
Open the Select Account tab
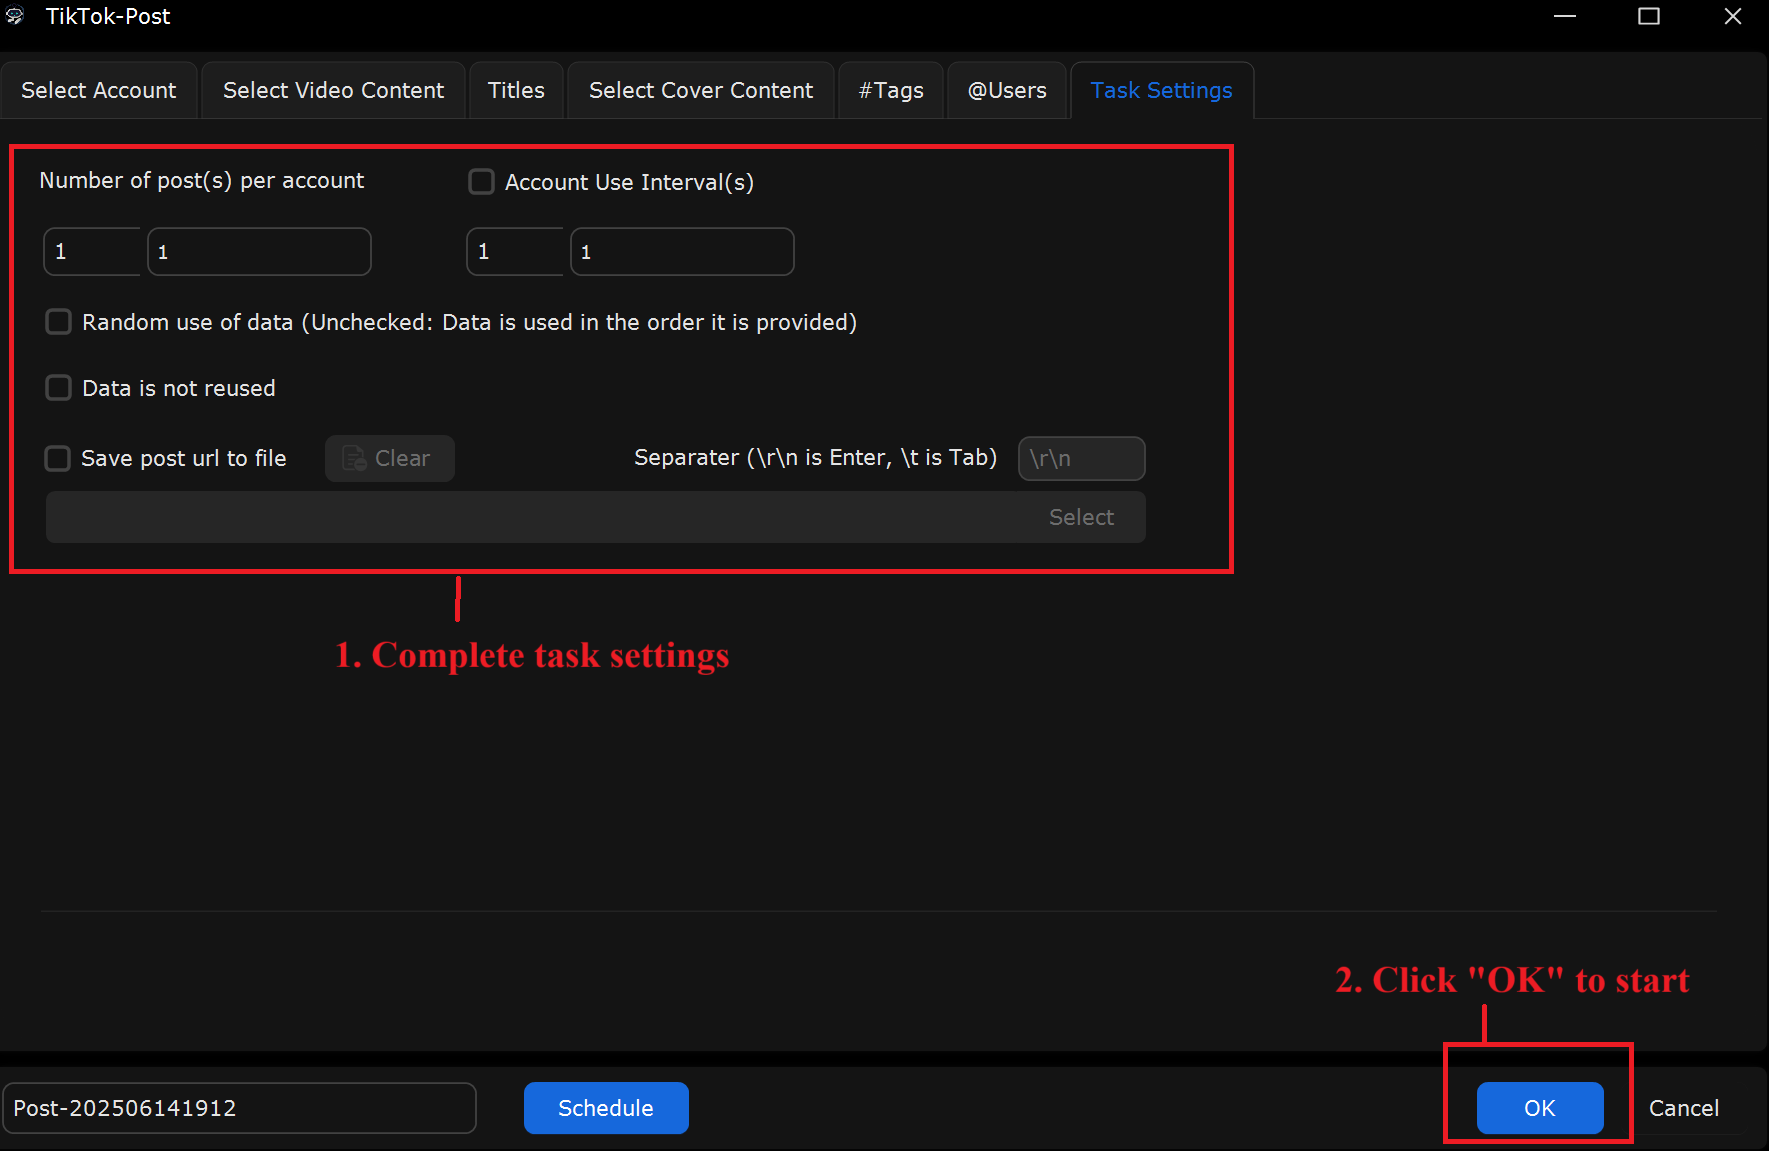[99, 90]
